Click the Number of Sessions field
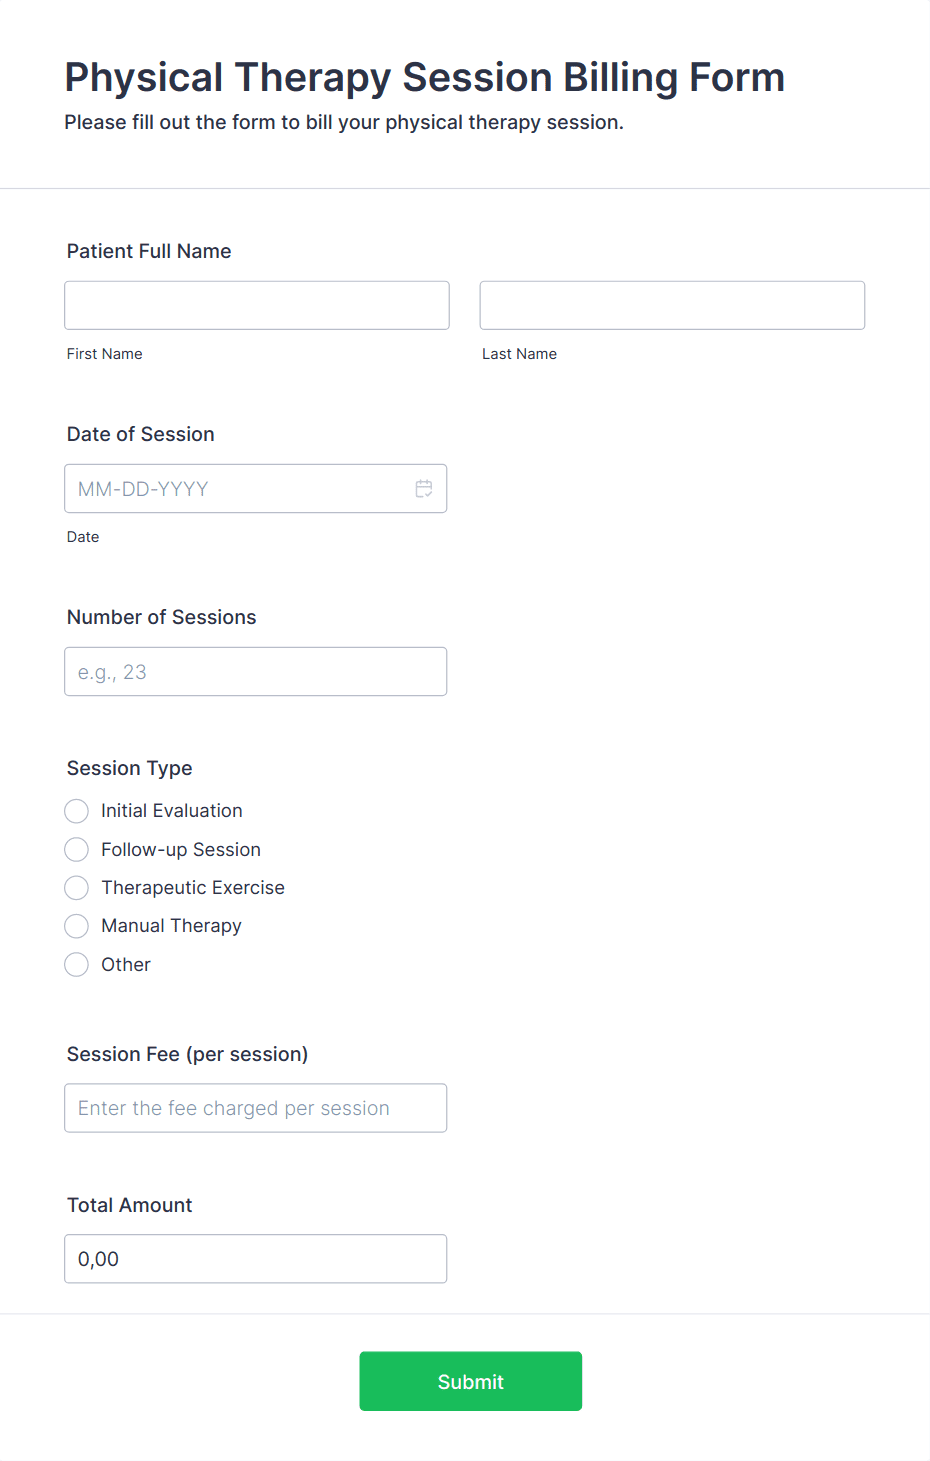Image resolution: width=930 pixels, height=1461 pixels. click(255, 671)
